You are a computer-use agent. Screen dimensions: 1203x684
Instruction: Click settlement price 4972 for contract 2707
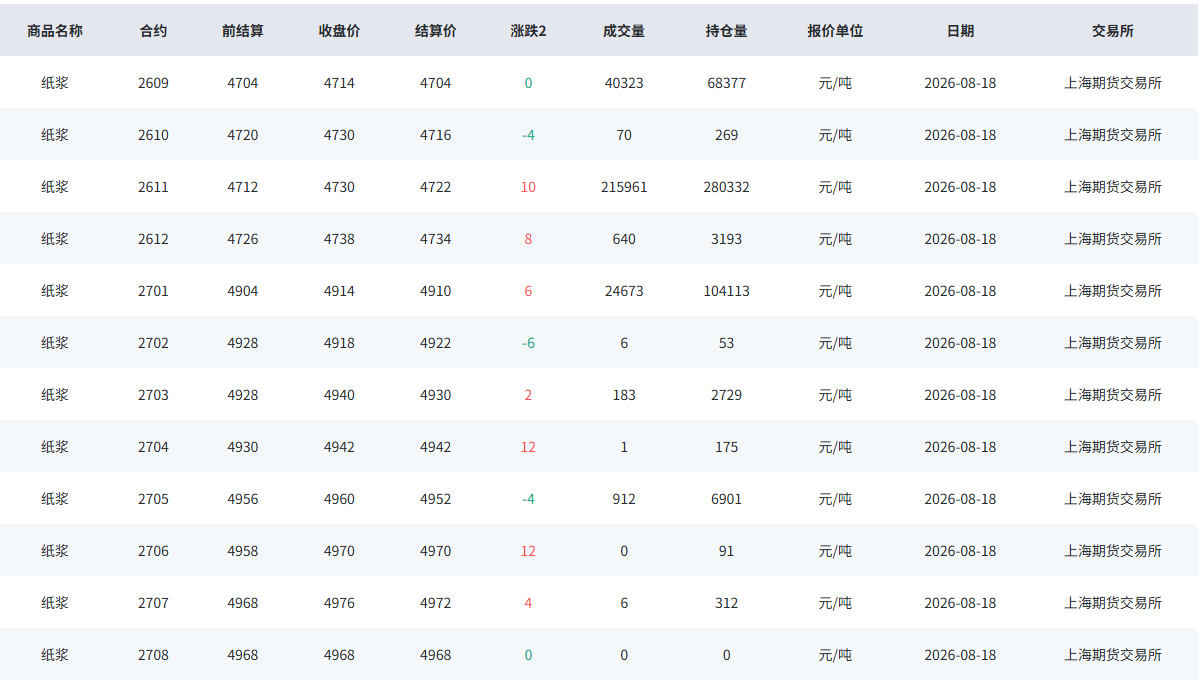point(435,603)
